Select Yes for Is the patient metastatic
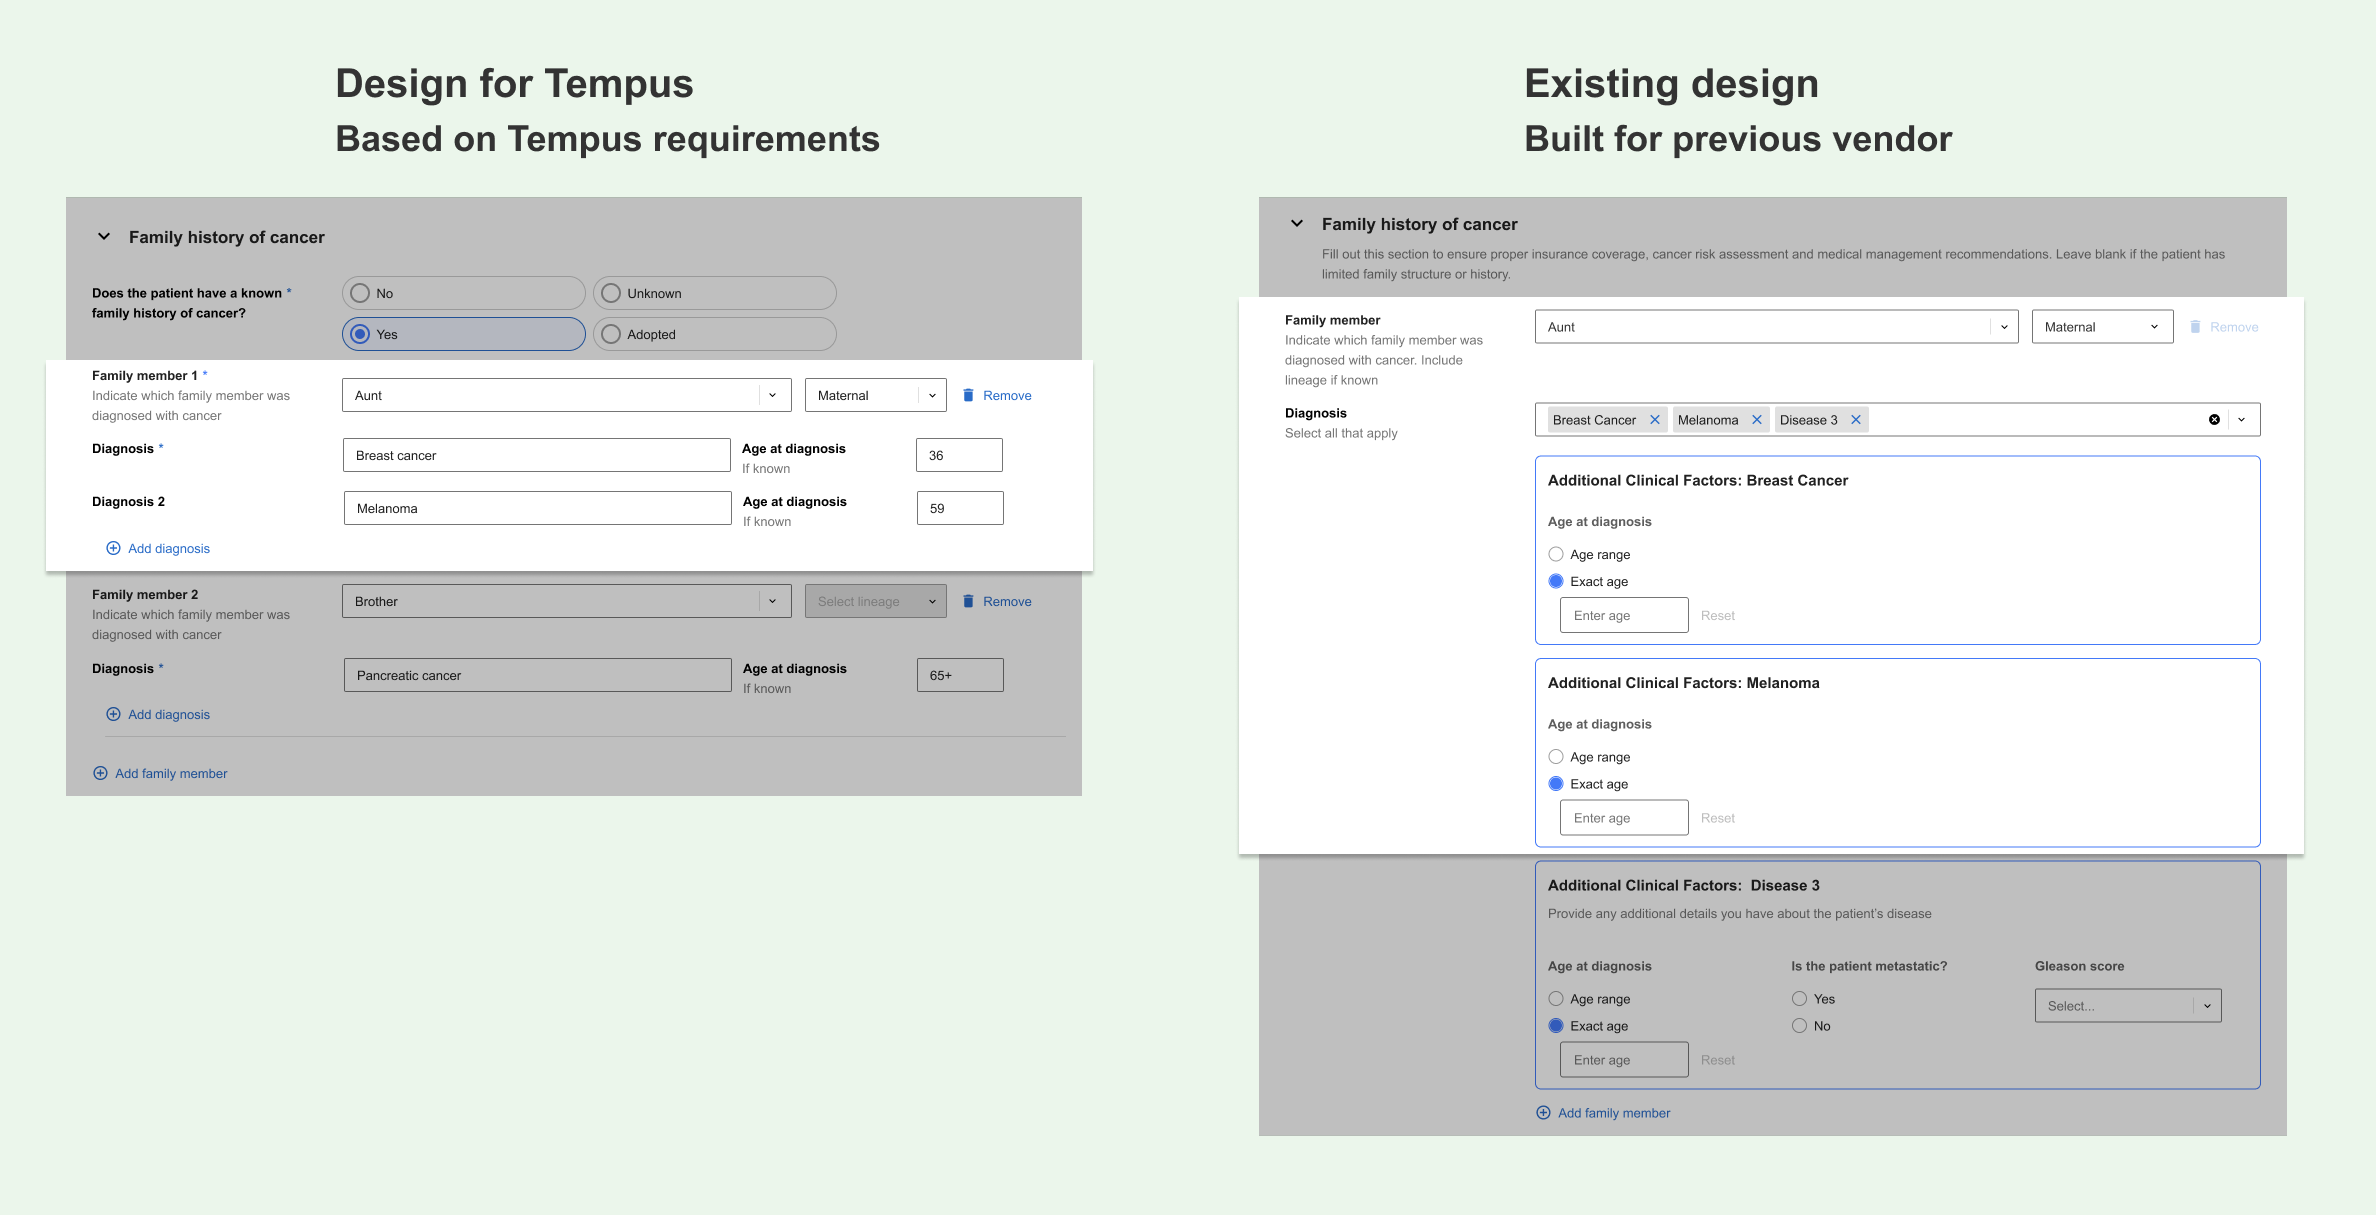The height and width of the screenshot is (1215, 2376). click(1800, 999)
